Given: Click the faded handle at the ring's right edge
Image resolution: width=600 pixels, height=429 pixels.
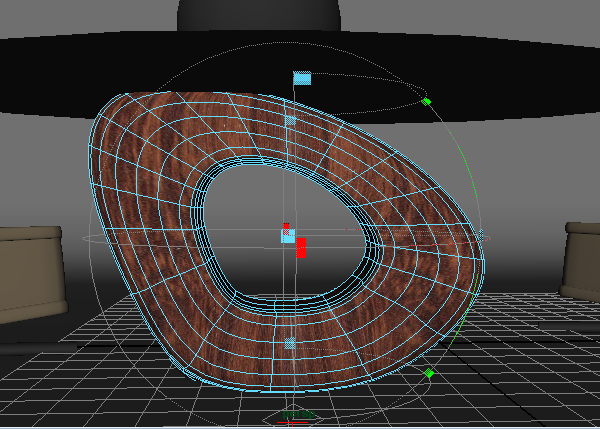Looking at the screenshot, I should [481, 235].
